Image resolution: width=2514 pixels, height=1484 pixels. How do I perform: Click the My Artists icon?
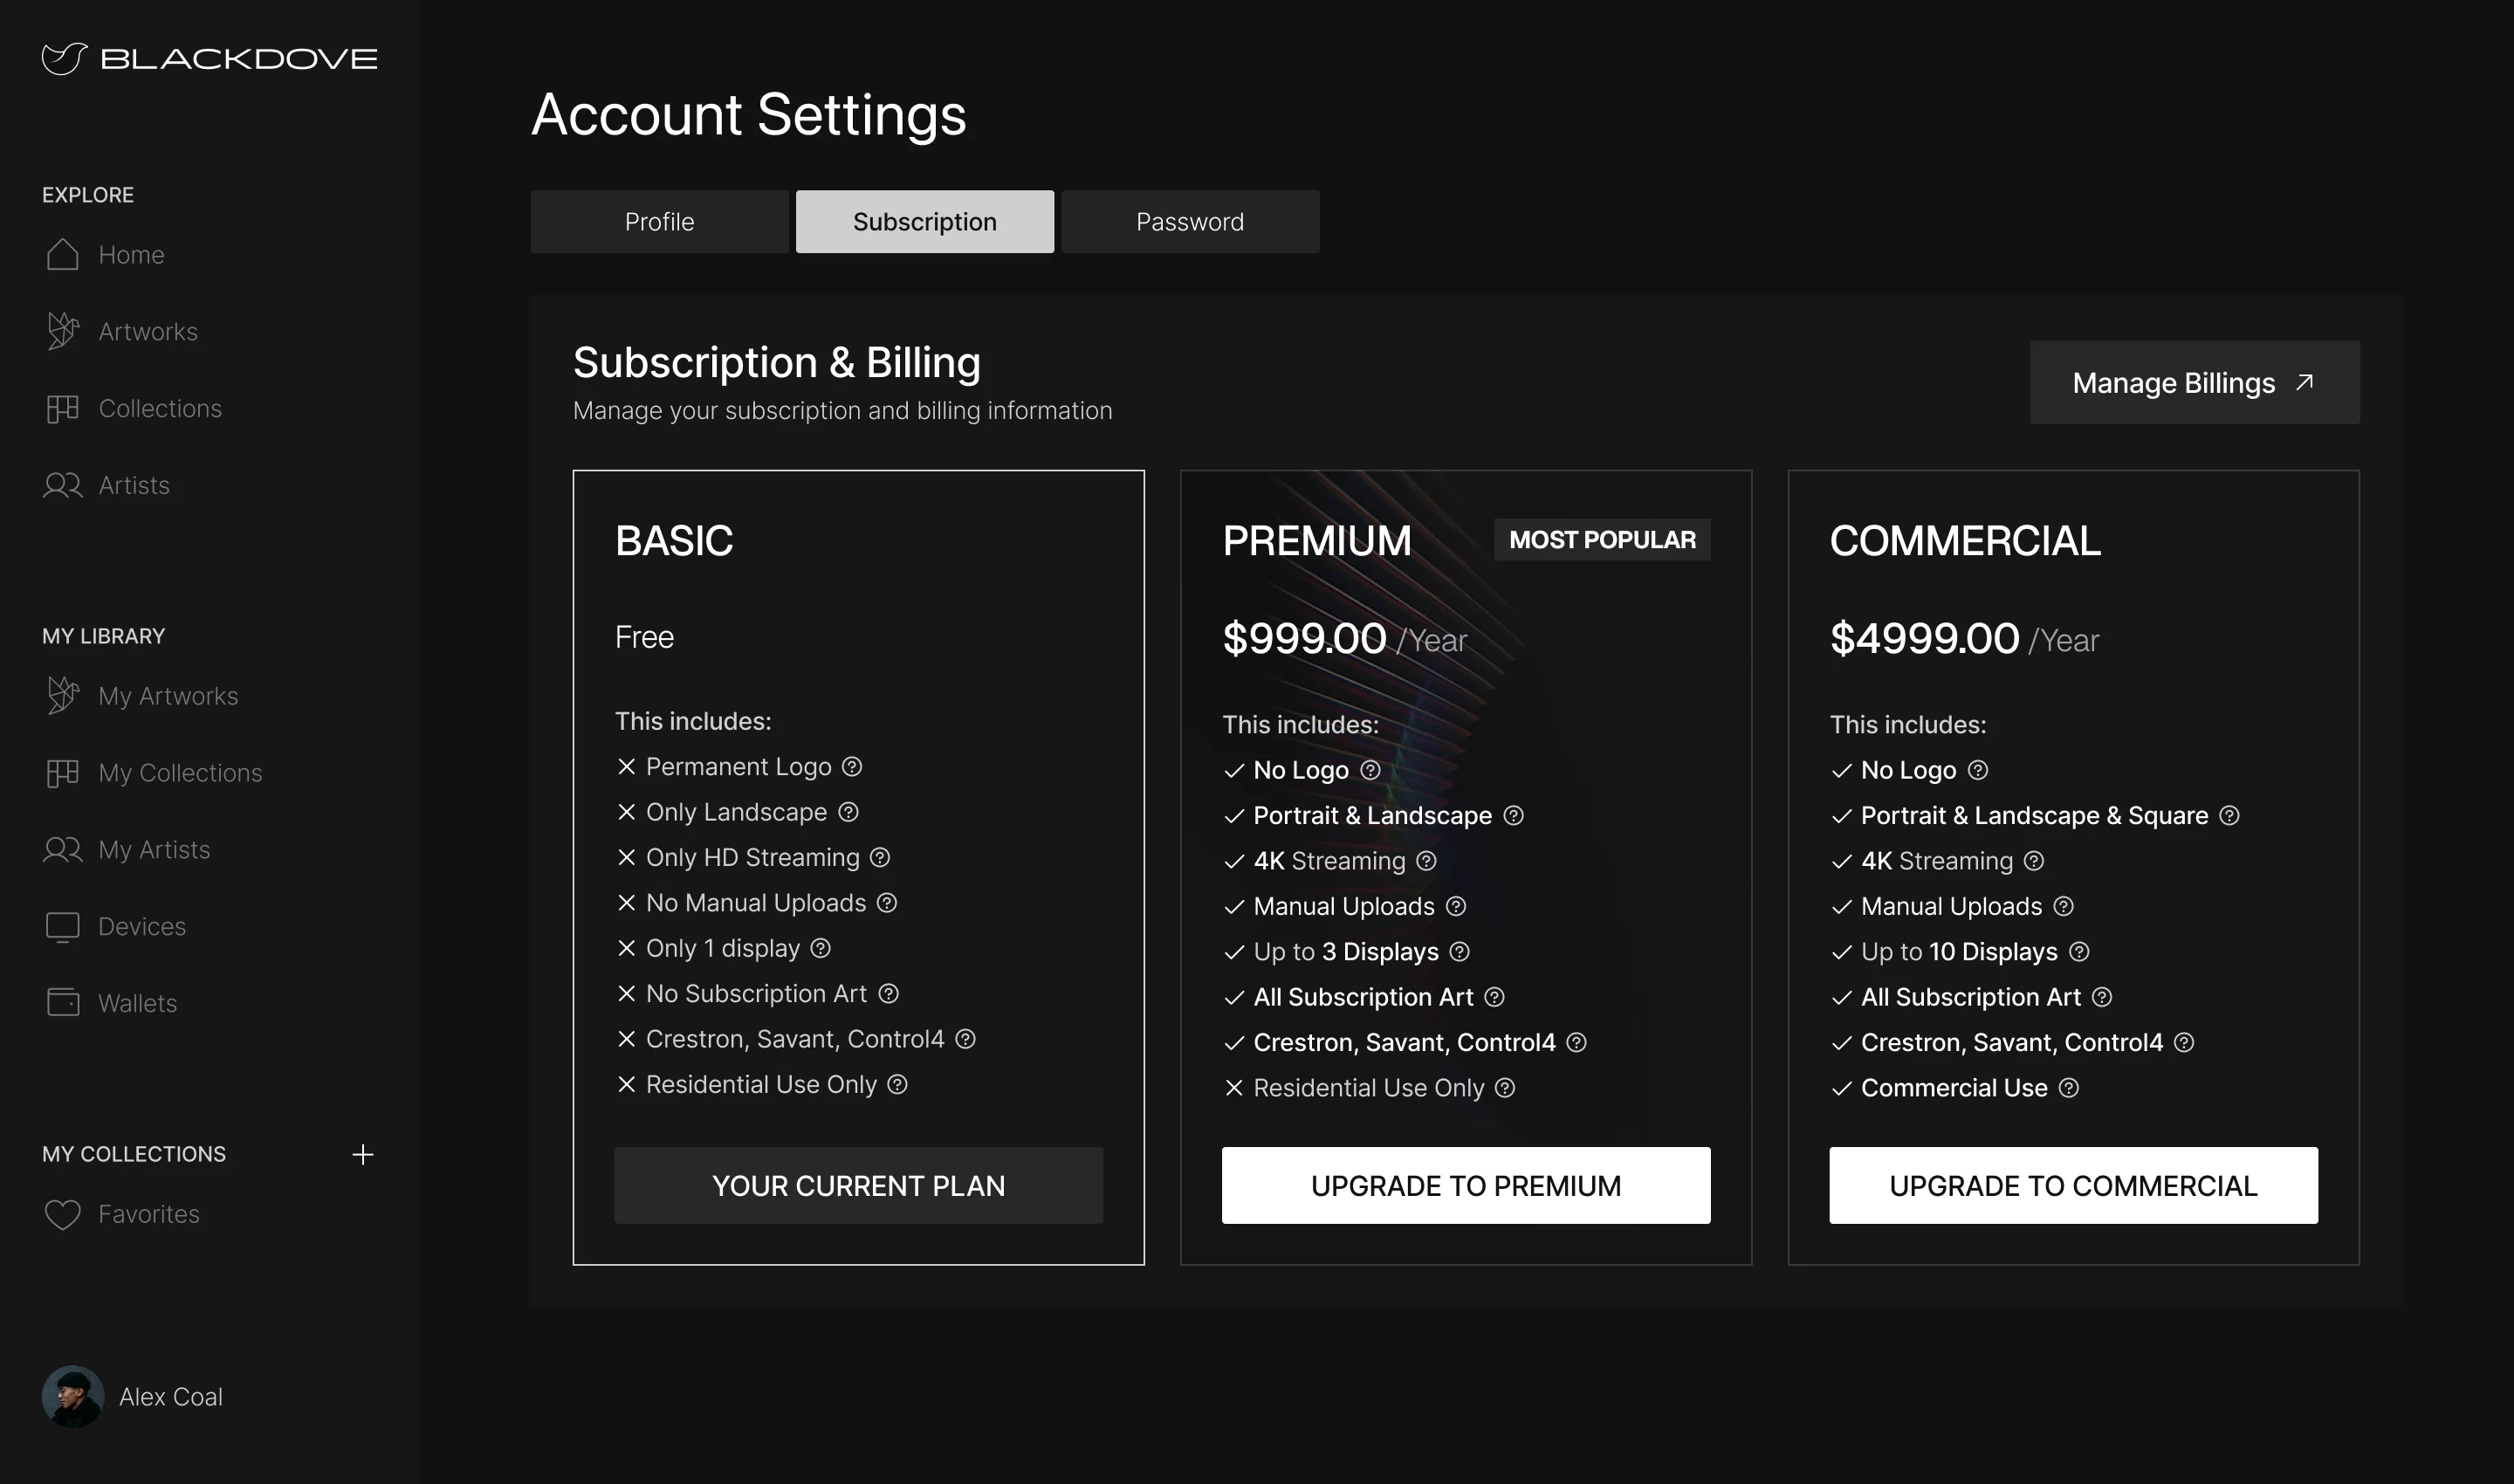pyautogui.click(x=62, y=850)
